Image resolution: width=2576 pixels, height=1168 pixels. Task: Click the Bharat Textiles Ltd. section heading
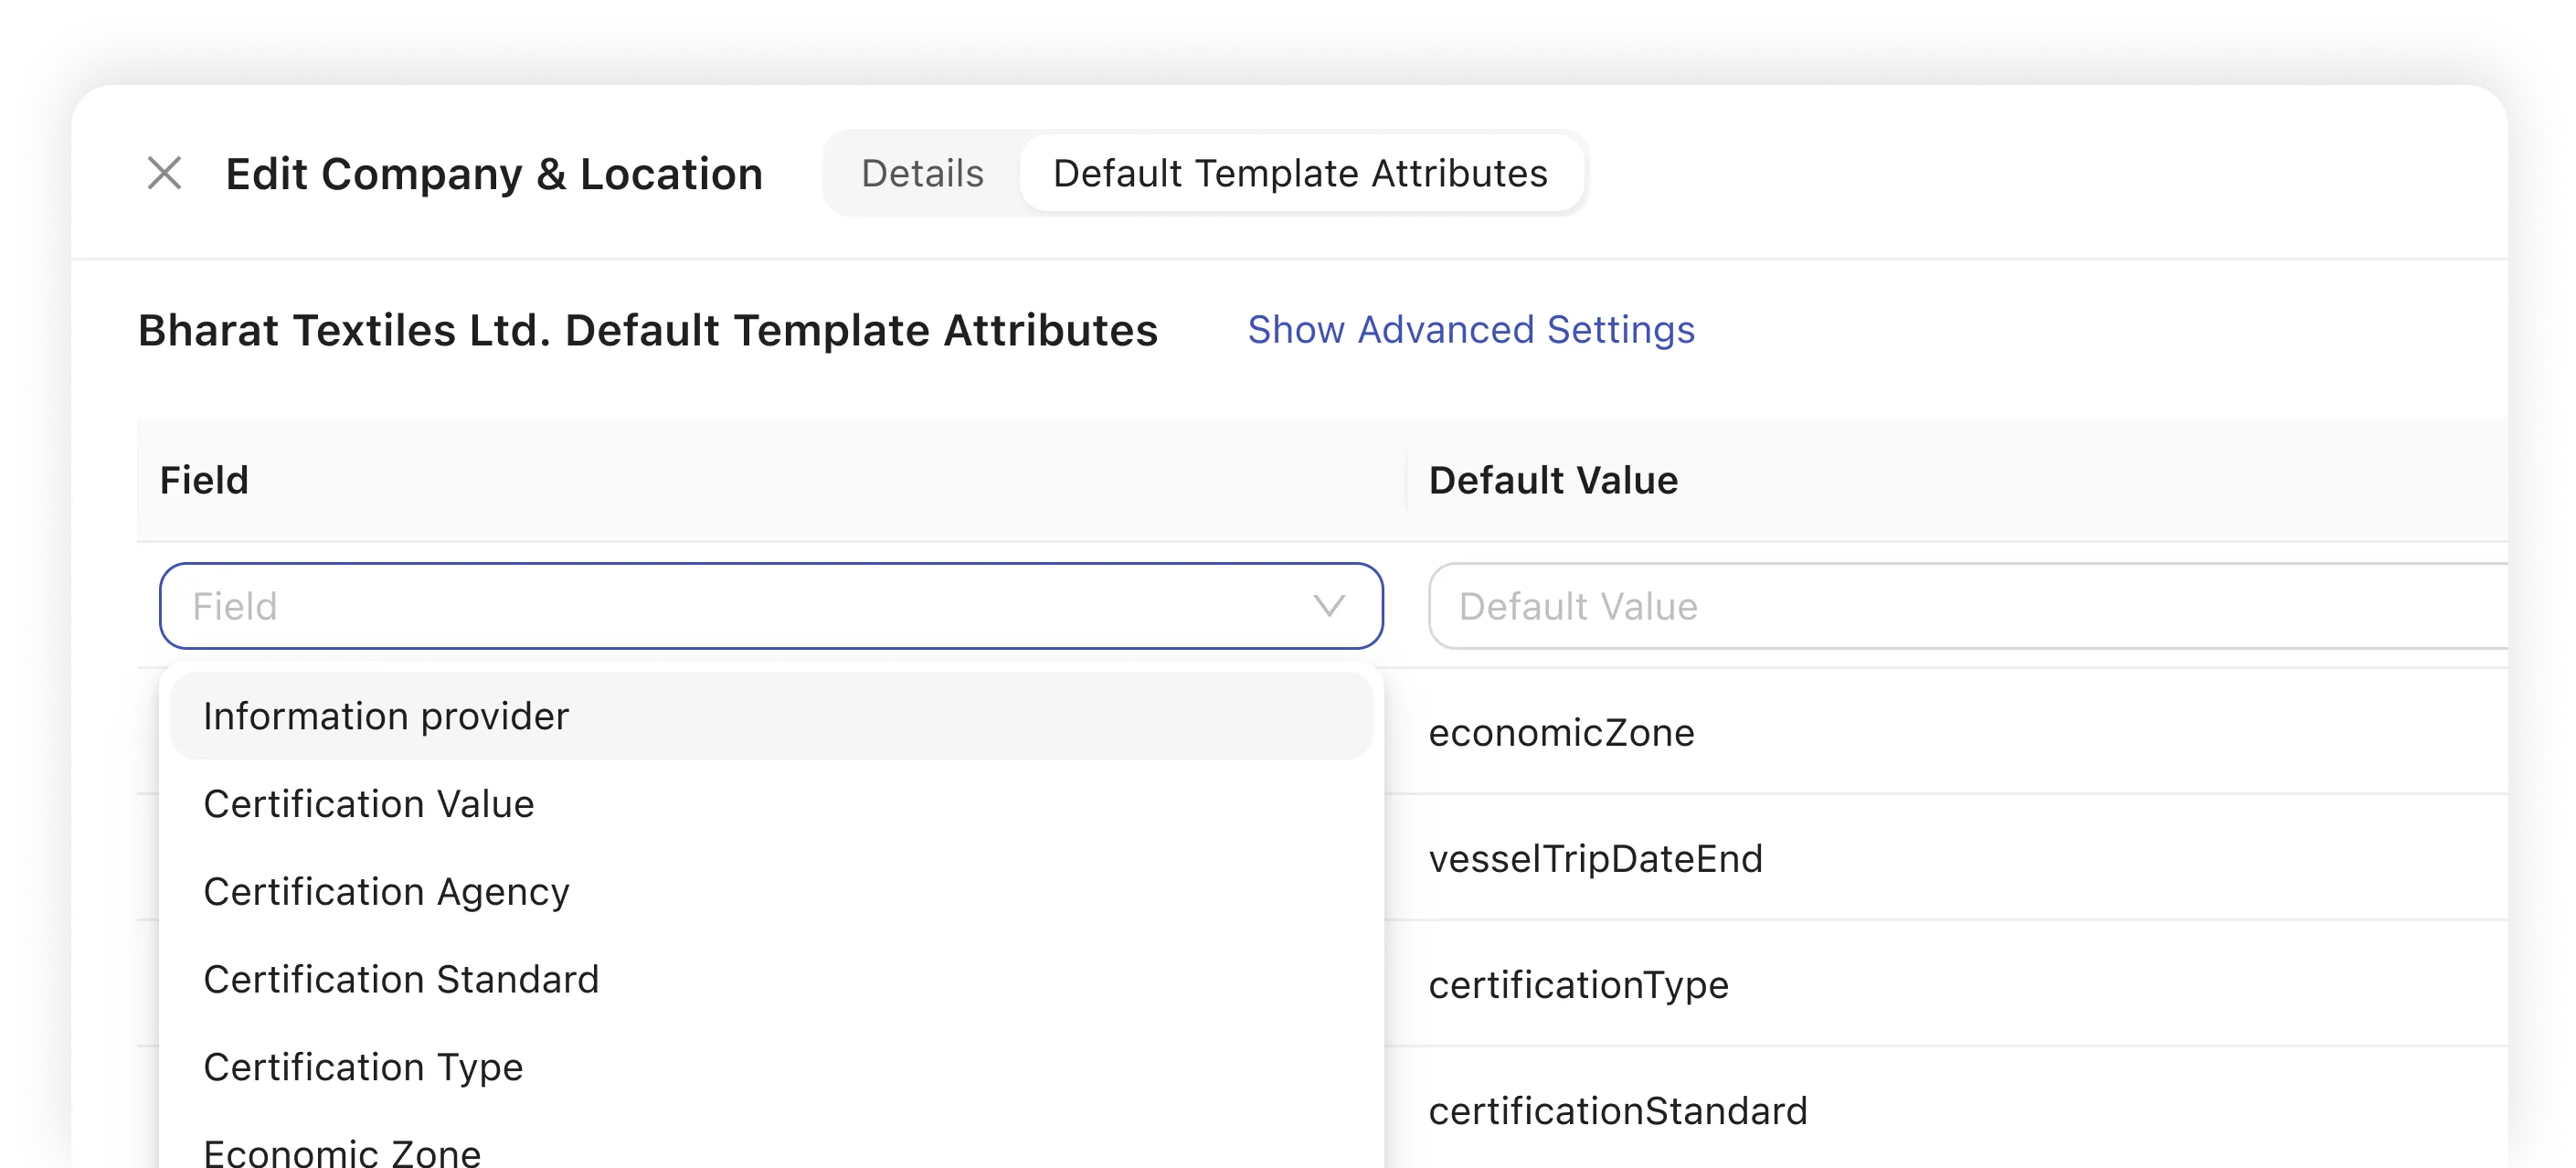[x=647, y=330]
